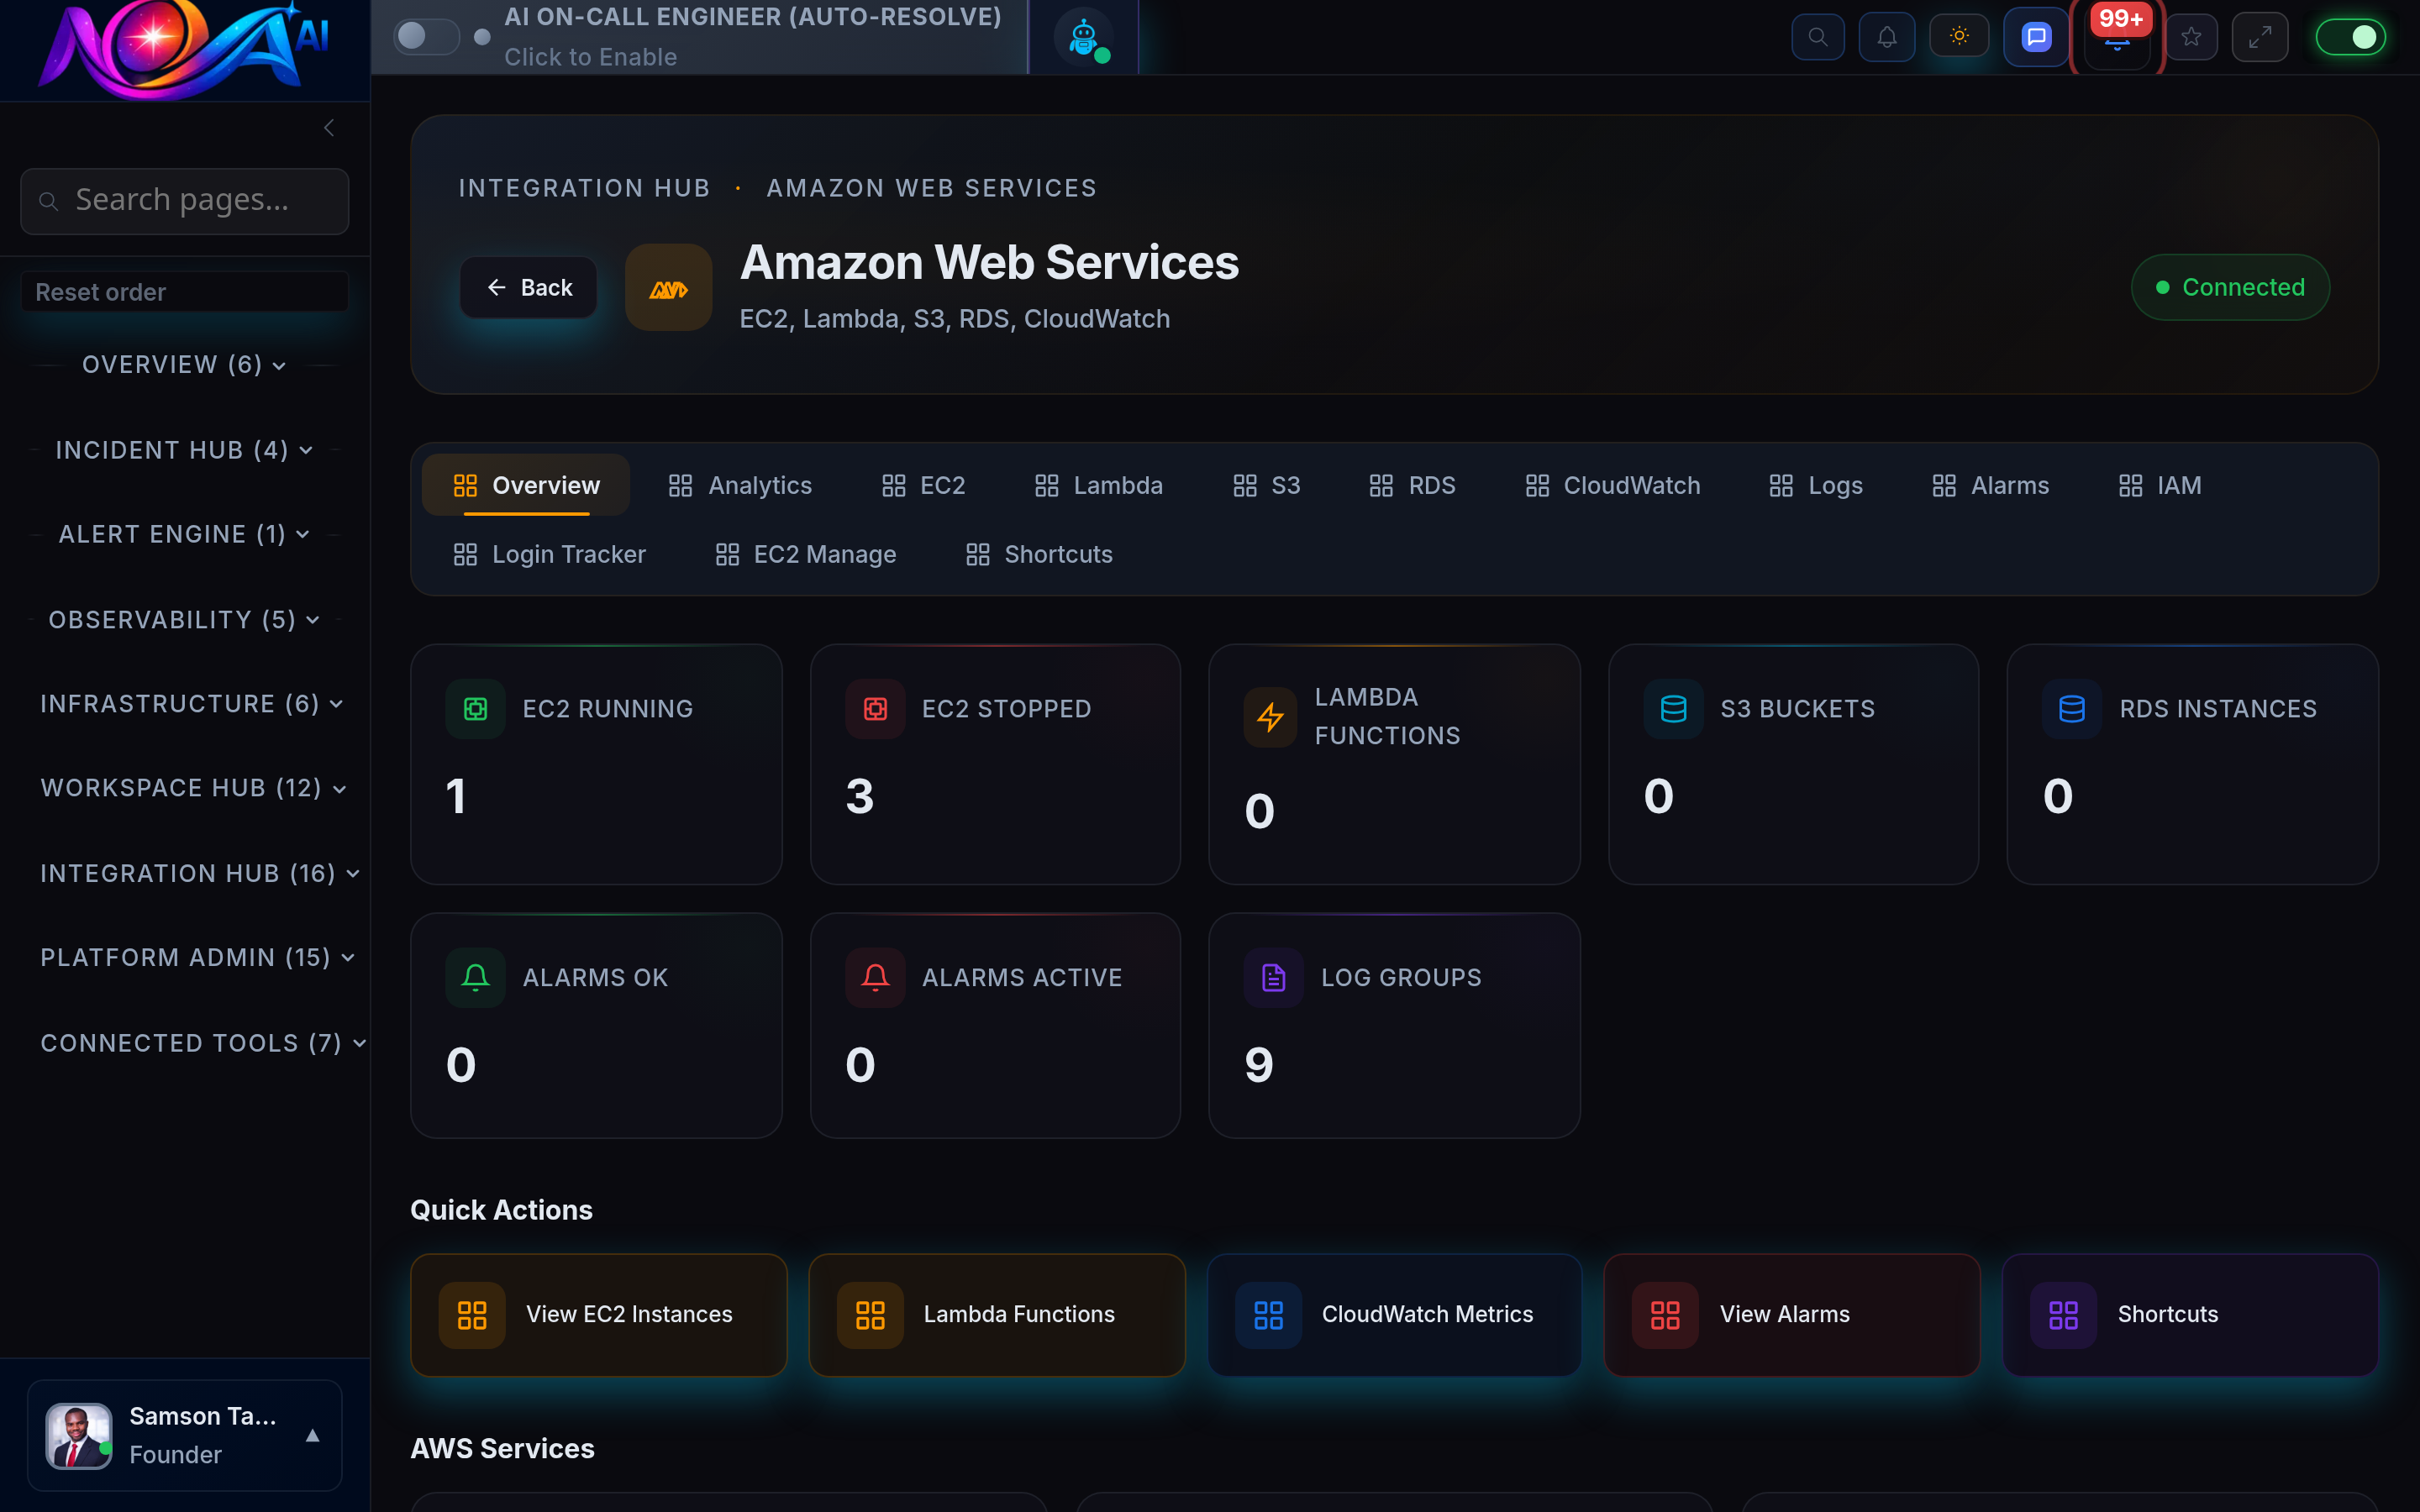Screen dimensions: 2420x1512
Task: Click the AWS logo icon in the header
Action: point(668,287)
